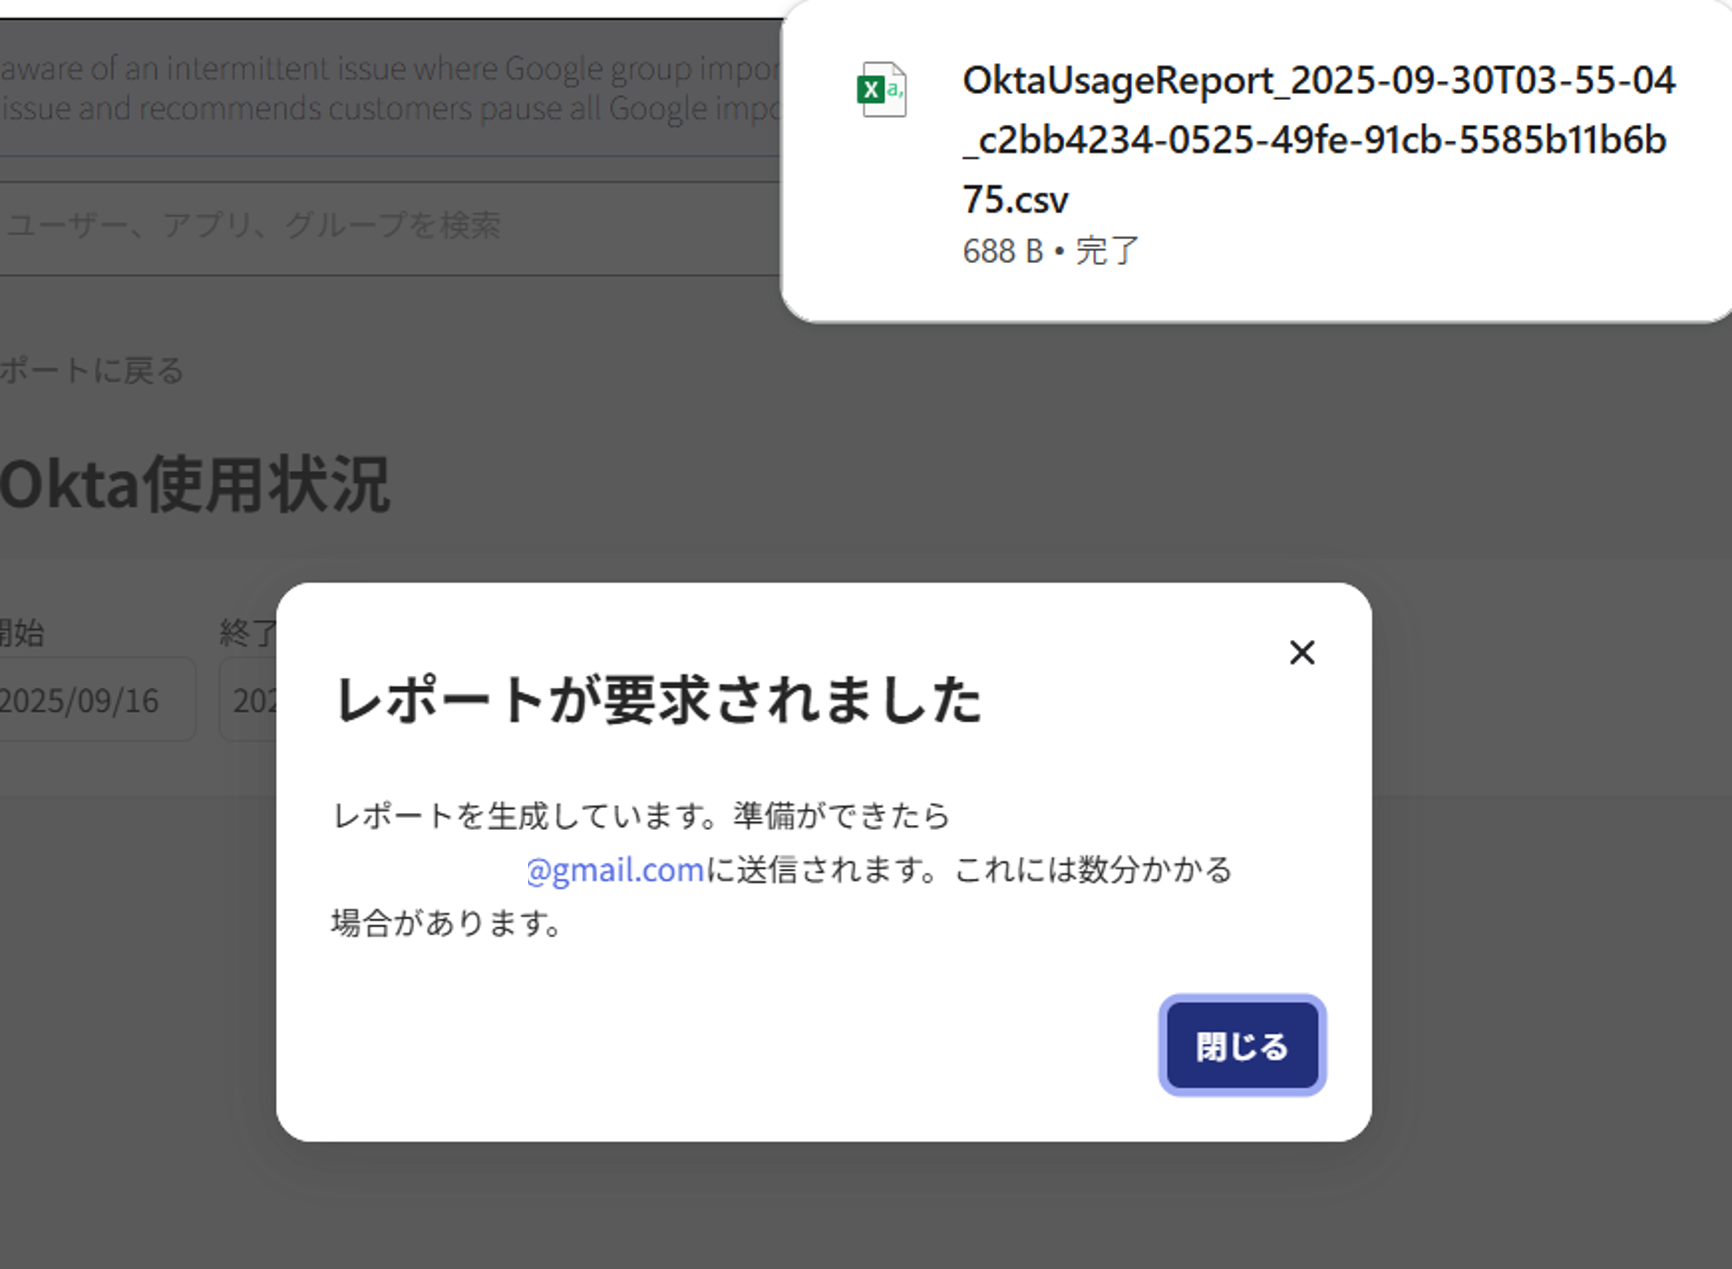The image size is (1732, 1269).
Task: Go back via レポートに戻る link
Action: tap(92, 371)
